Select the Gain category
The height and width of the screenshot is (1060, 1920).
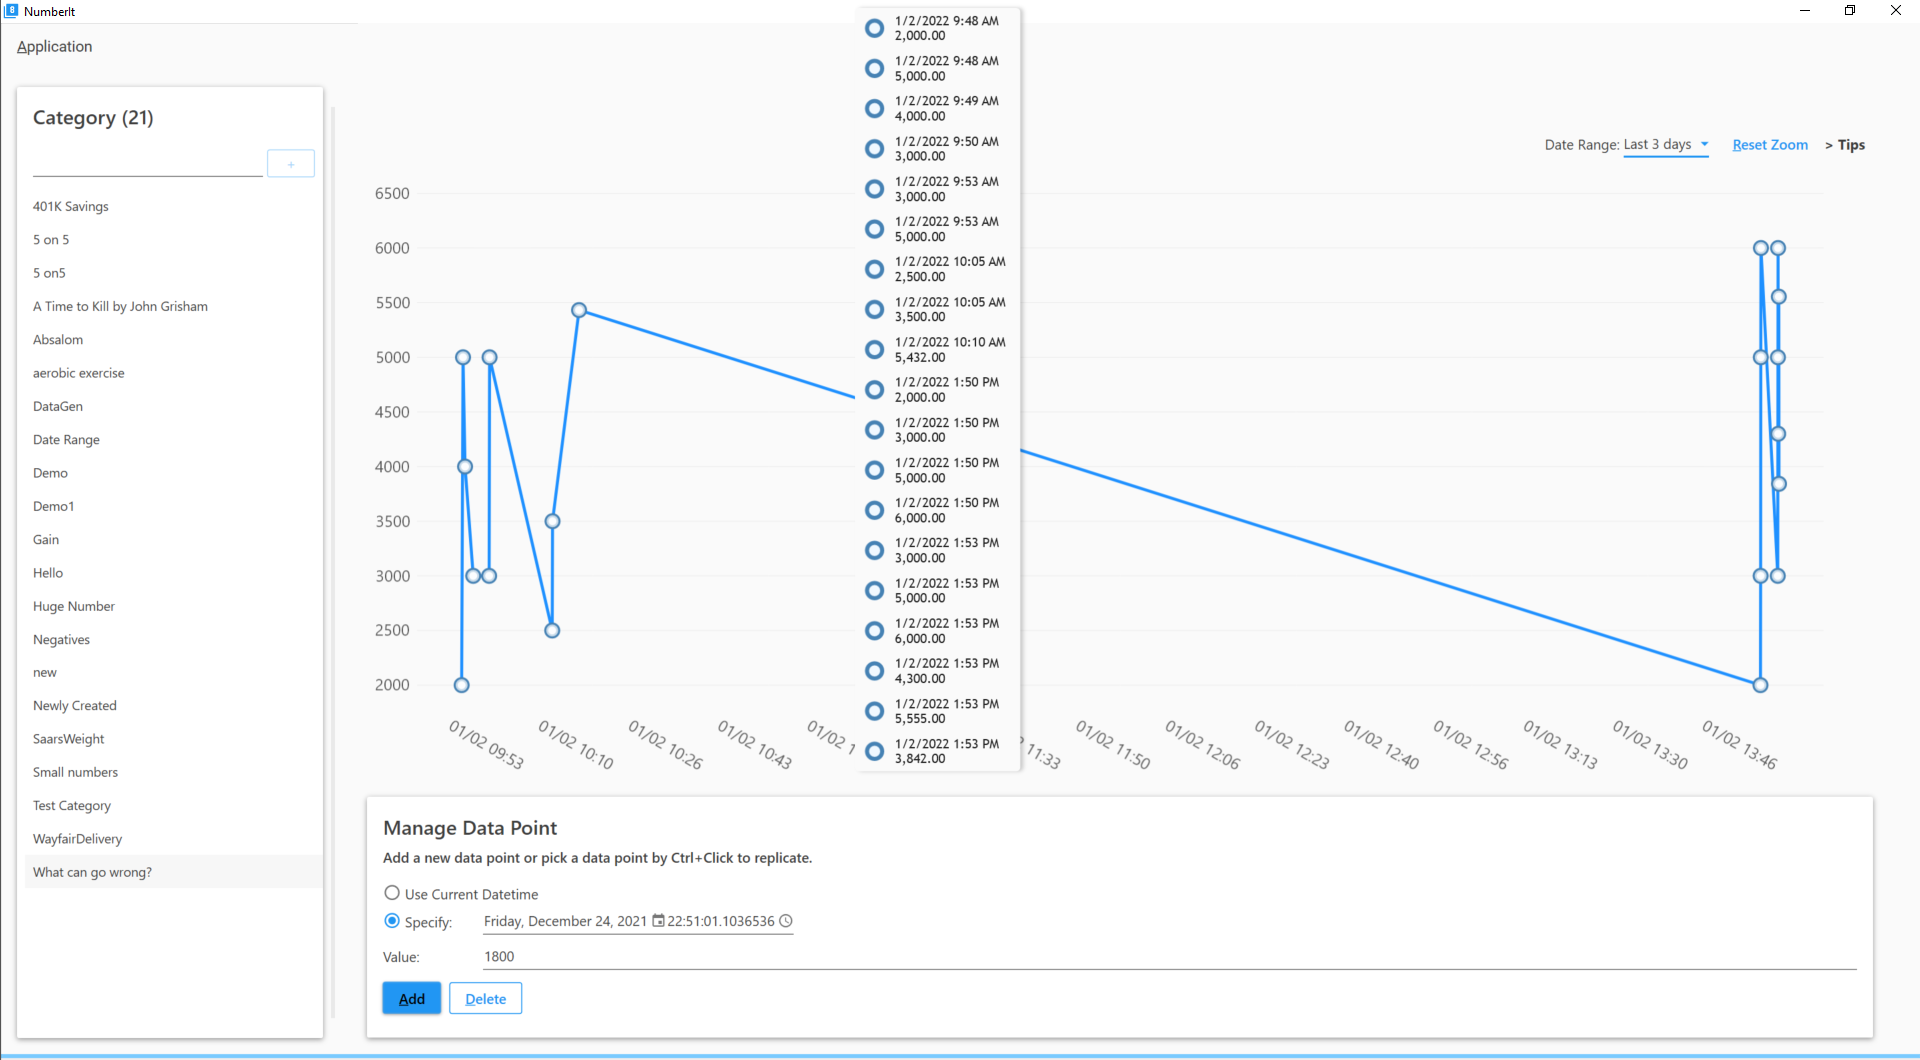172,539
